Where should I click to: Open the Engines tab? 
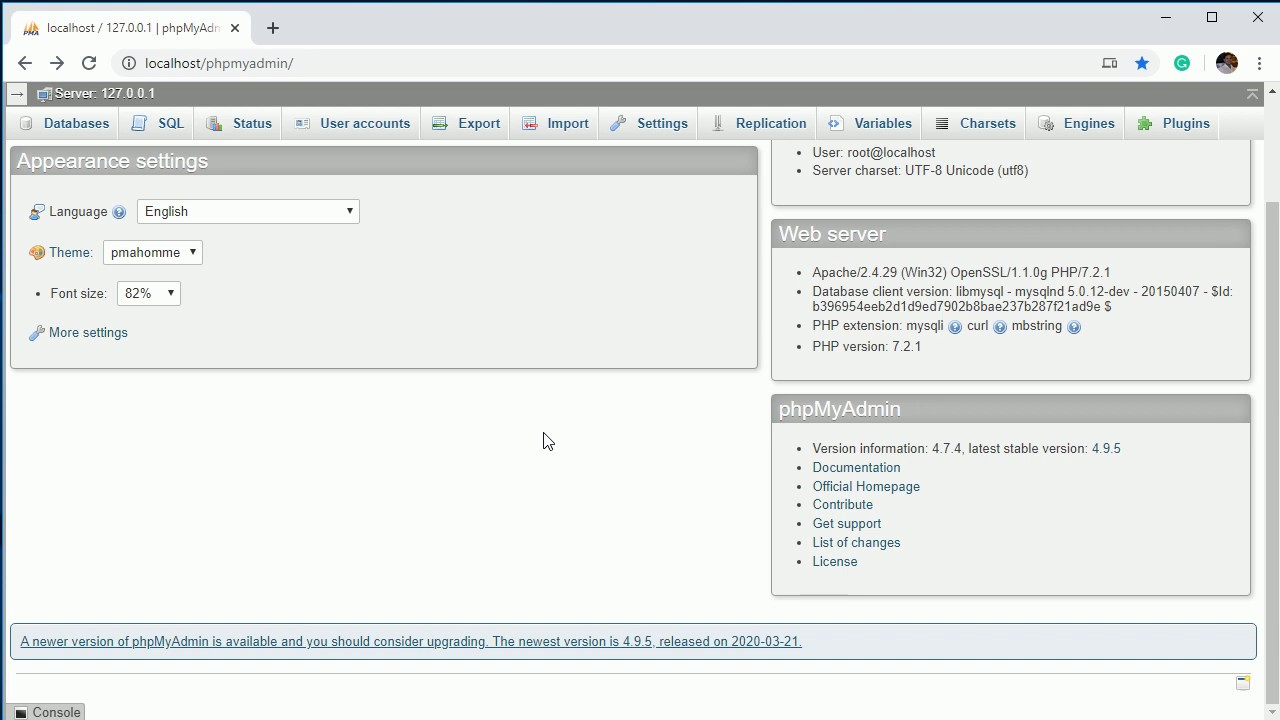click(1077, 123)
